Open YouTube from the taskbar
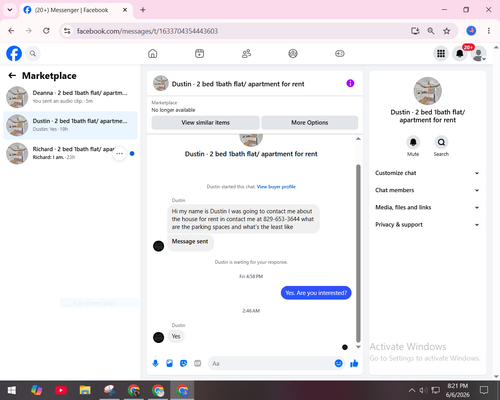Image resolution: width=500 pixels, height=400 pixels. pos(61,390)
